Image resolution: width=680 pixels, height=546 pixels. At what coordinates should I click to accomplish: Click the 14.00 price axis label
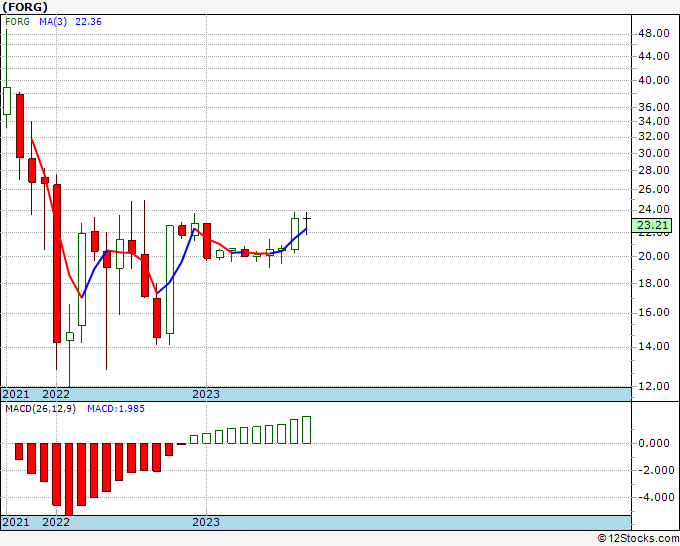[654, 346]
